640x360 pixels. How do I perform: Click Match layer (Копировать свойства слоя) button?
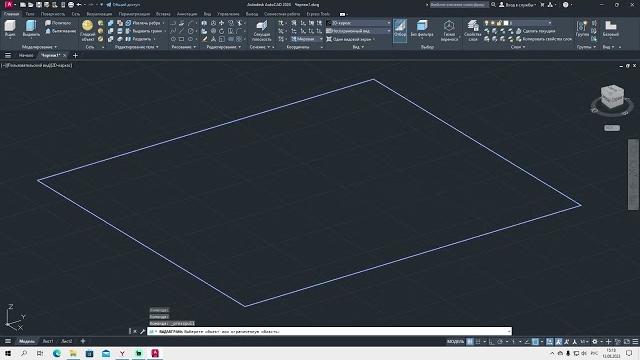coord(544,39)
